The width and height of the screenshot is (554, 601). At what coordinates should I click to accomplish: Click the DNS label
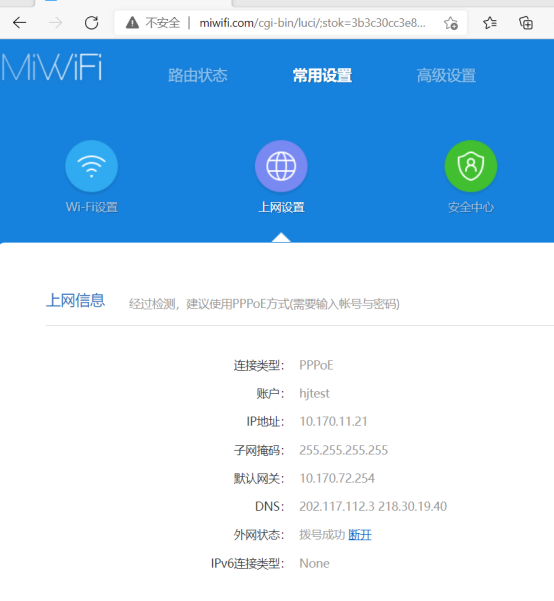click(x=270, y=507)
